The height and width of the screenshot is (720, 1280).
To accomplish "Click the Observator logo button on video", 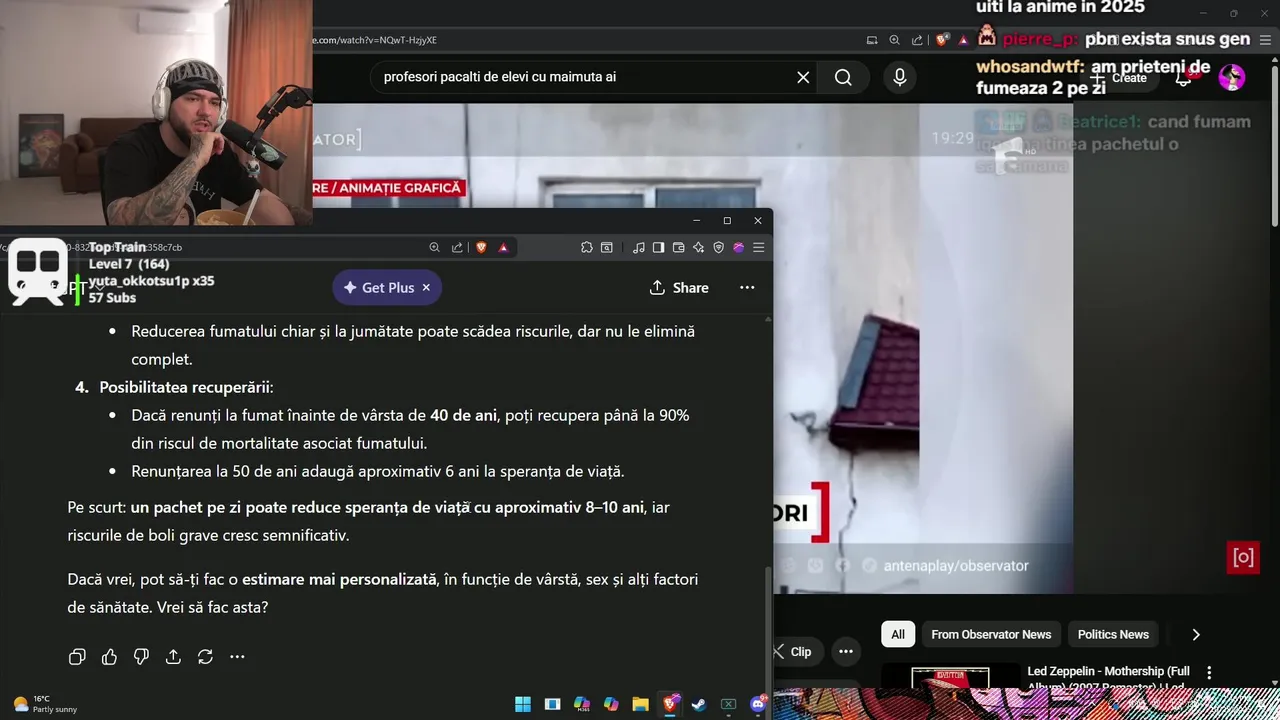I will (1243, 558).
